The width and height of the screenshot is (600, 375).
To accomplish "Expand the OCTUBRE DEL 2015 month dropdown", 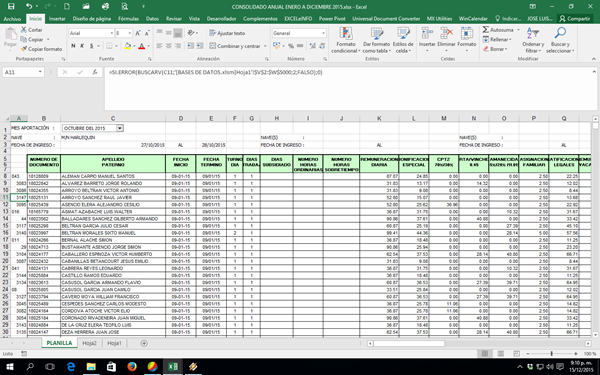I will (x=120, y=128).
